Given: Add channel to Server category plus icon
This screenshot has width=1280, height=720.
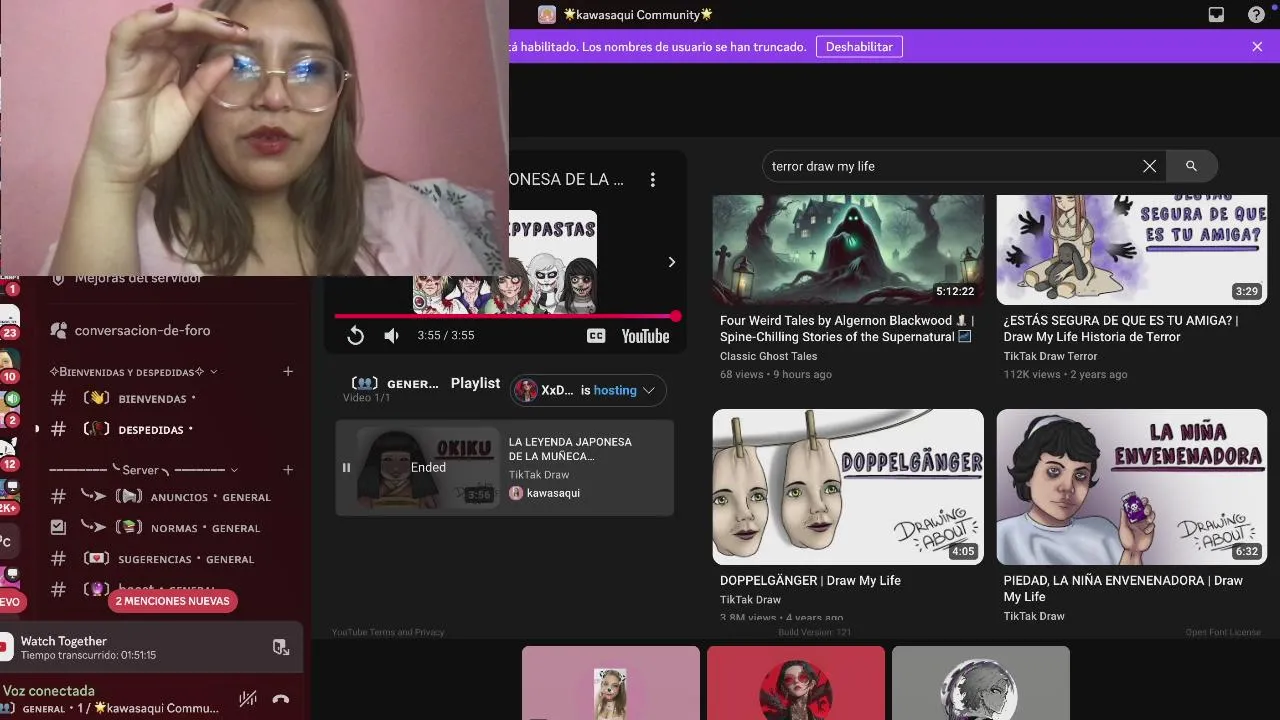Looking at the screenshot, I should click(288, 469).
